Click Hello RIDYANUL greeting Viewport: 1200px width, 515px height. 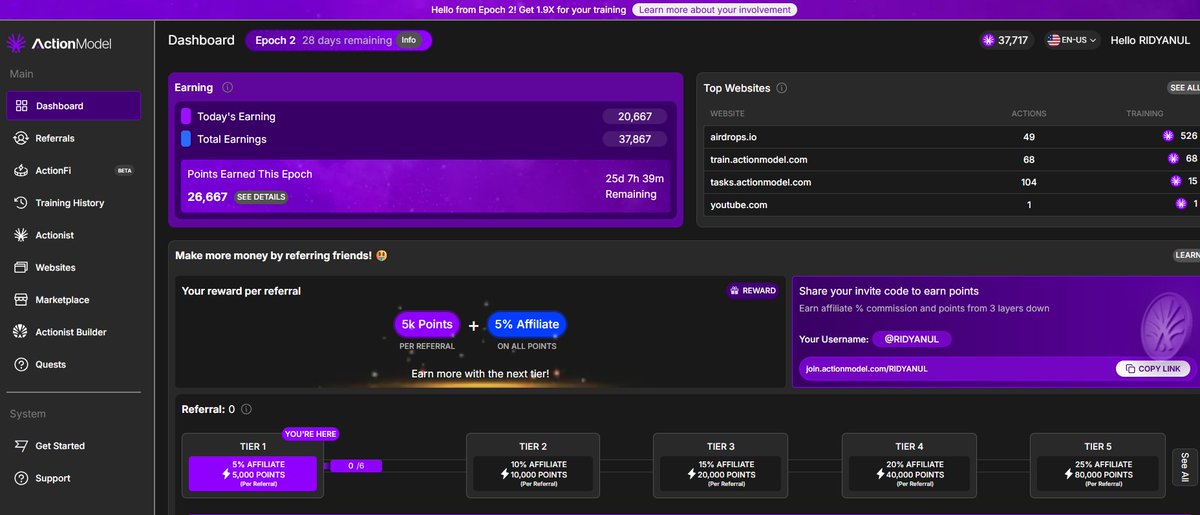tap(1150, 40)
